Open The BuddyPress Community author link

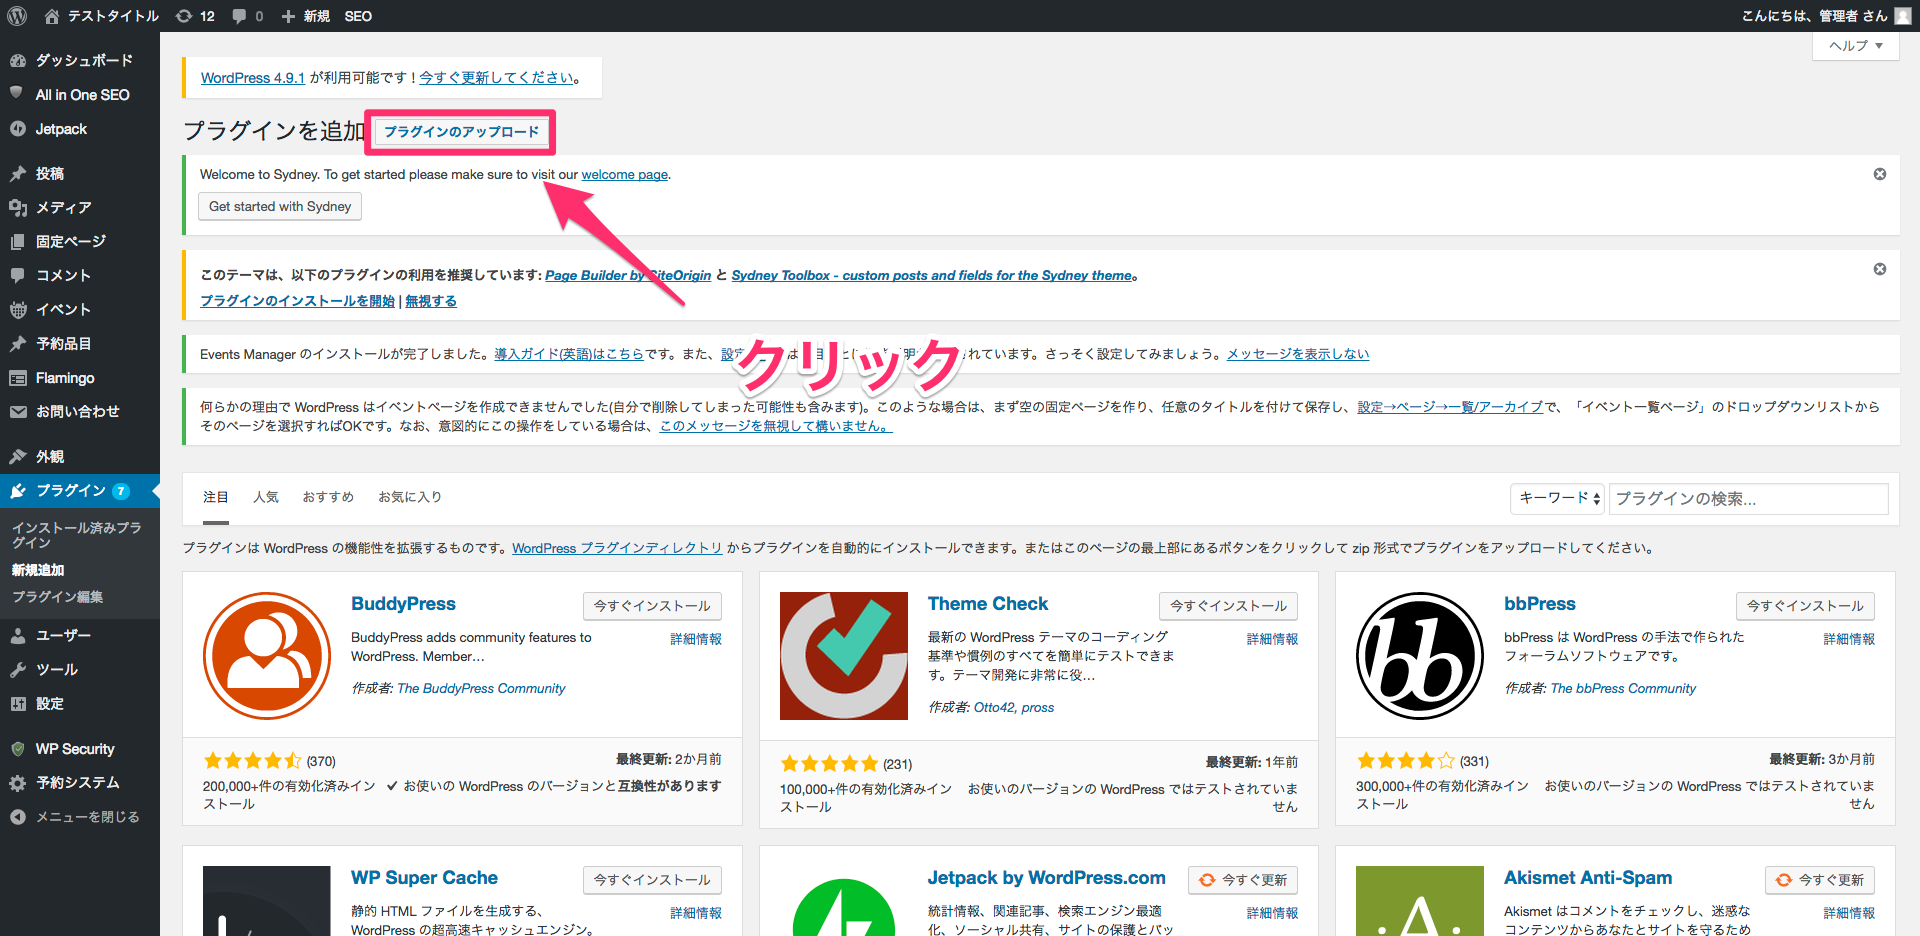click(481, 688)
